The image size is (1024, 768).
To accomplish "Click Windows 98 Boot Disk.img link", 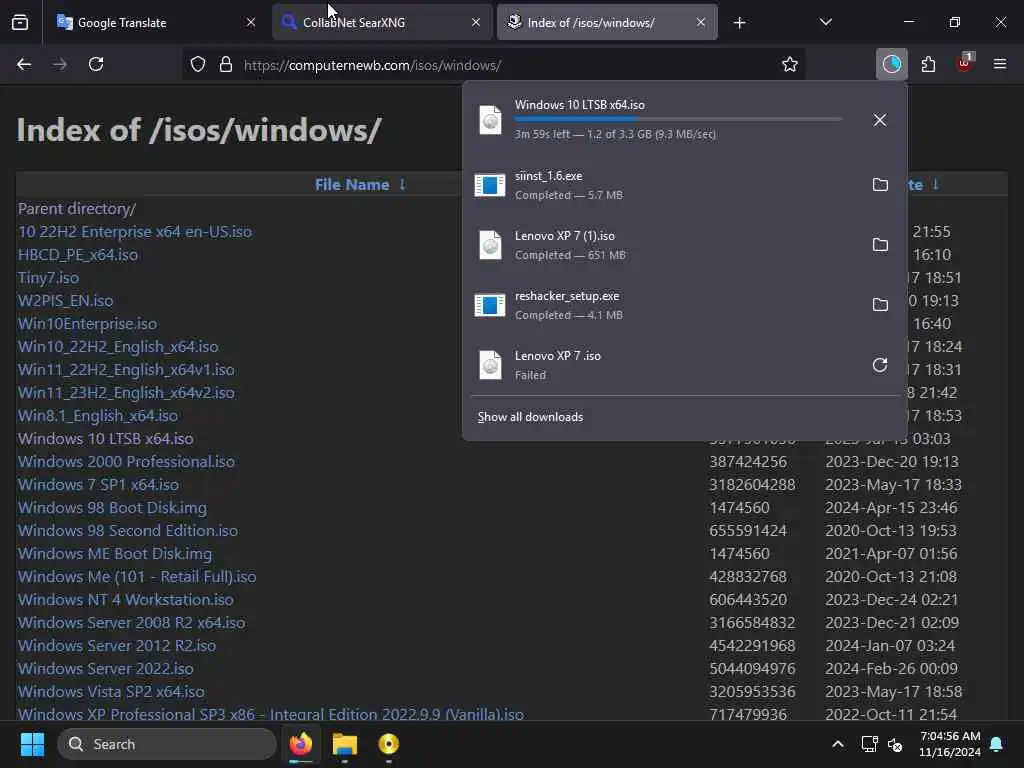I will 112,507.
